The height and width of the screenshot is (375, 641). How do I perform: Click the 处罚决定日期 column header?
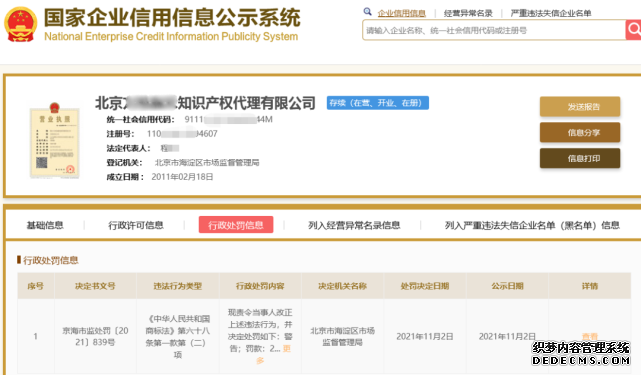[425, 286]
